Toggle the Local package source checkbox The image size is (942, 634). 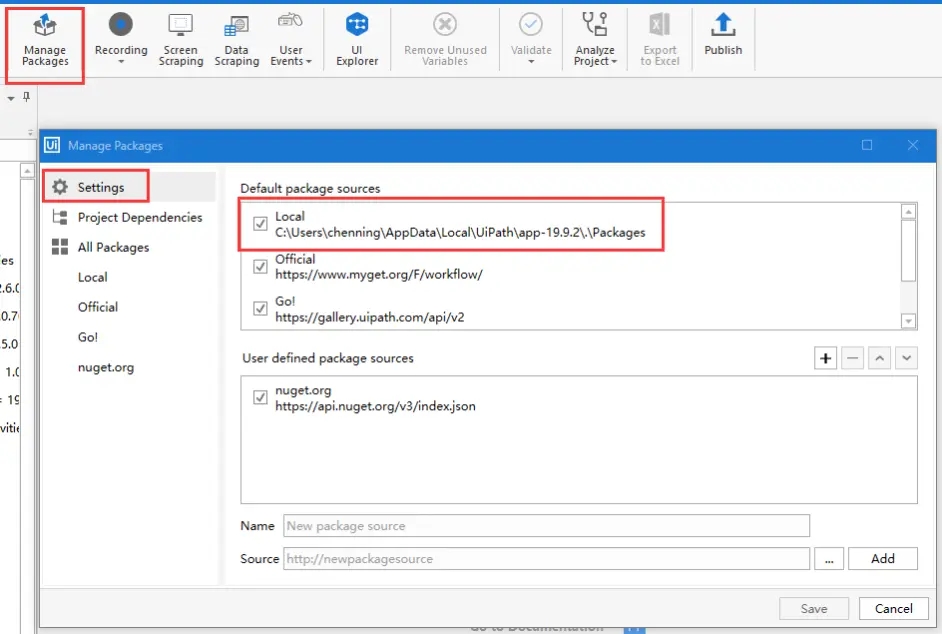[260, 224]
